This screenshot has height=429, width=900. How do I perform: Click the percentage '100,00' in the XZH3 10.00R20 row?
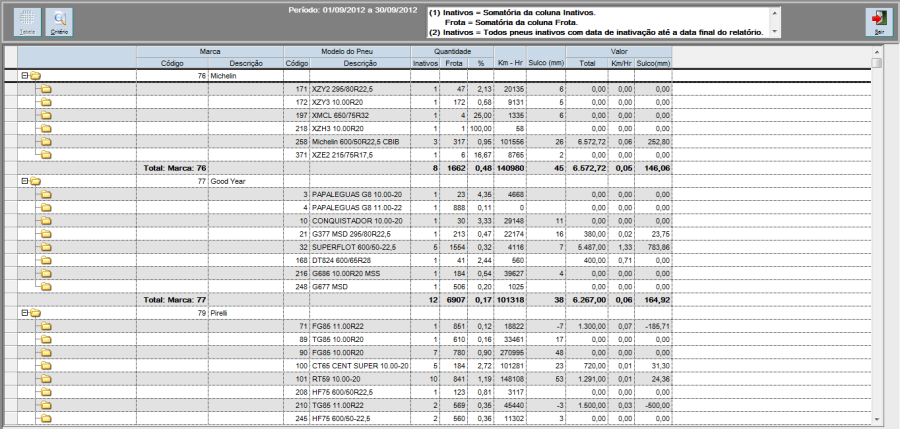(x=481, y=129)
